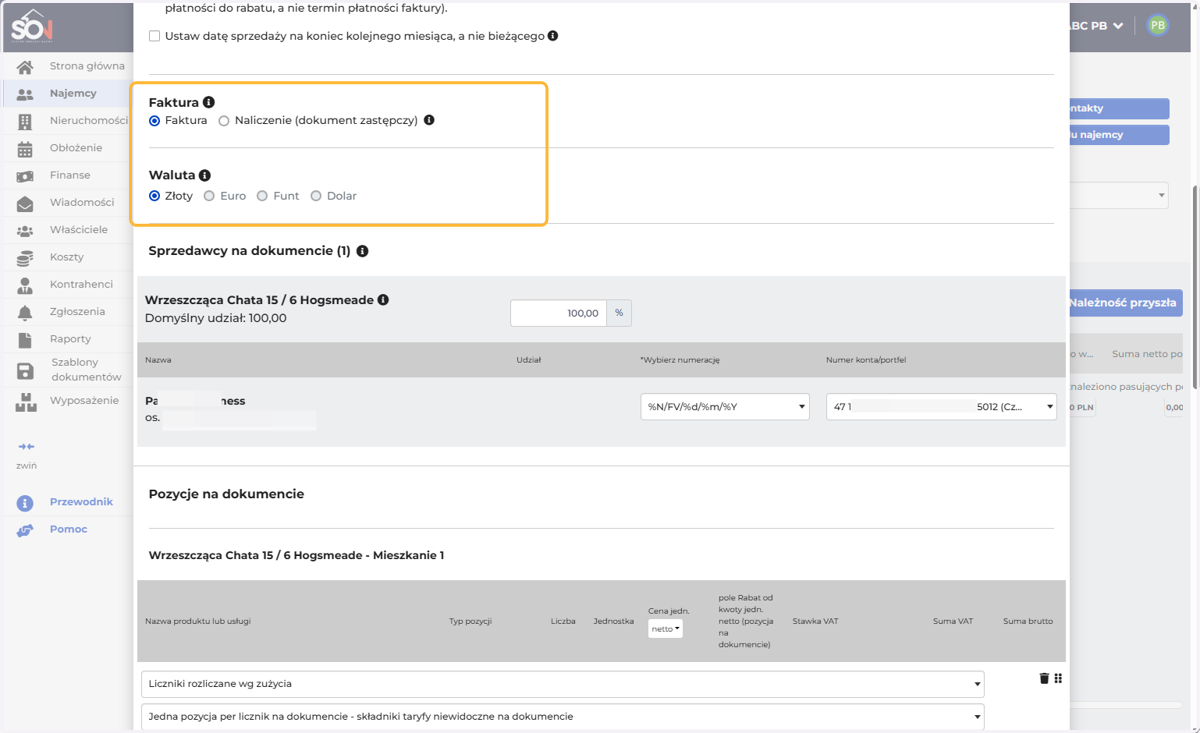This screenshot has height=733, width=1200.
Task: Click the Przewodnik info icon
Action: click(x=25, y=503)
